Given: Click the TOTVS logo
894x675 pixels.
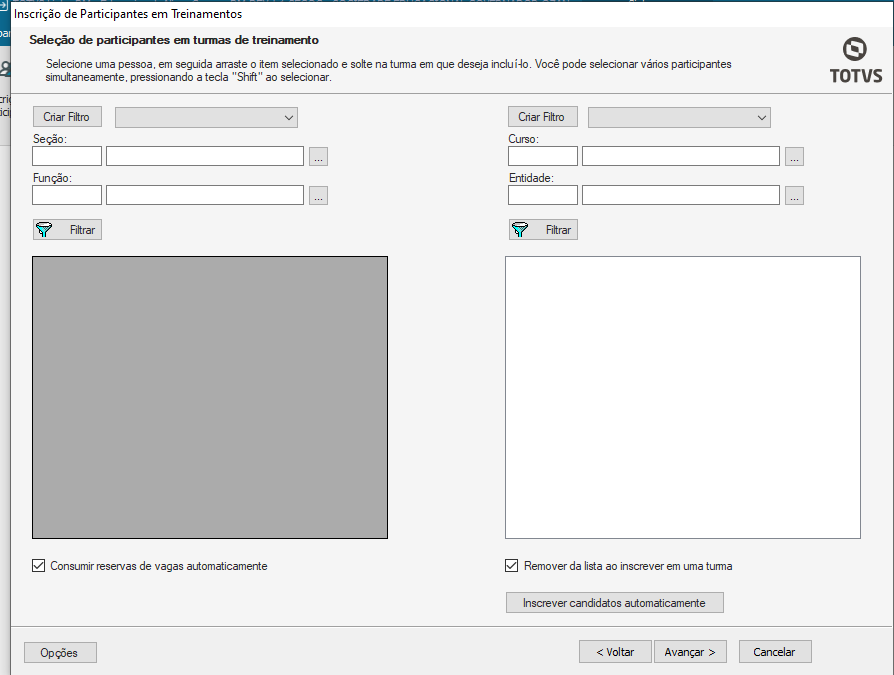Looking at the screenshot, I should click(x=855, y=61).
